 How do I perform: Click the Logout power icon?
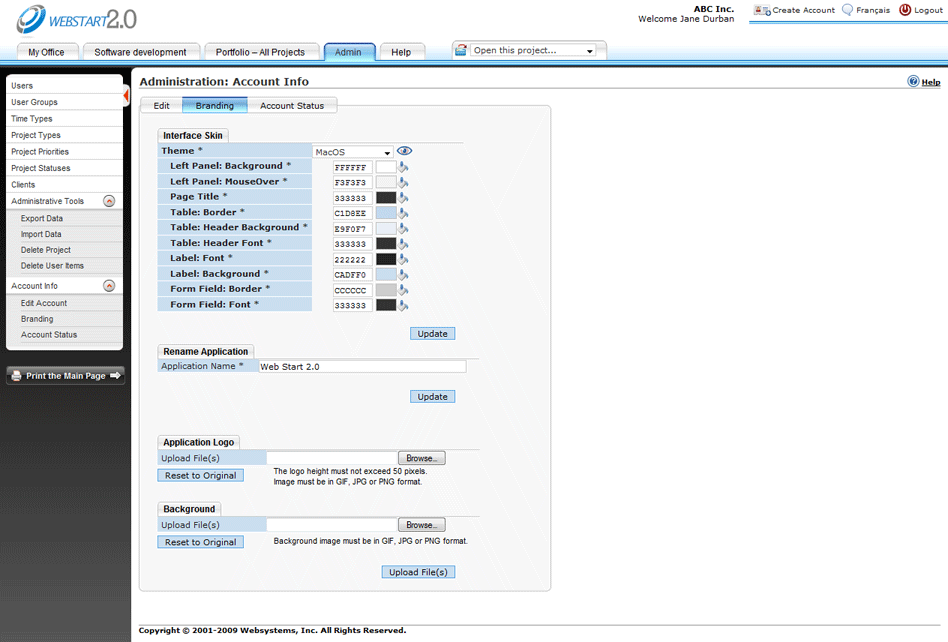[x=905, y=10]
